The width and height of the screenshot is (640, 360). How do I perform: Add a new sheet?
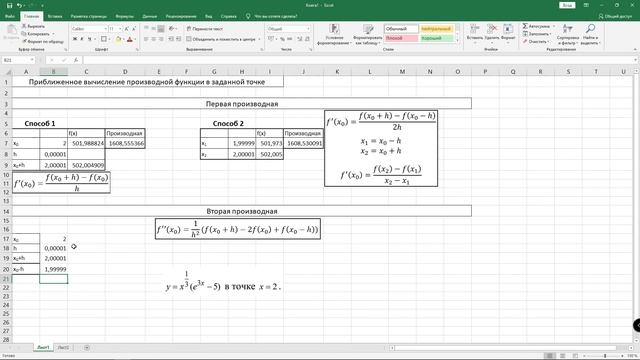(x=87, y=348)
